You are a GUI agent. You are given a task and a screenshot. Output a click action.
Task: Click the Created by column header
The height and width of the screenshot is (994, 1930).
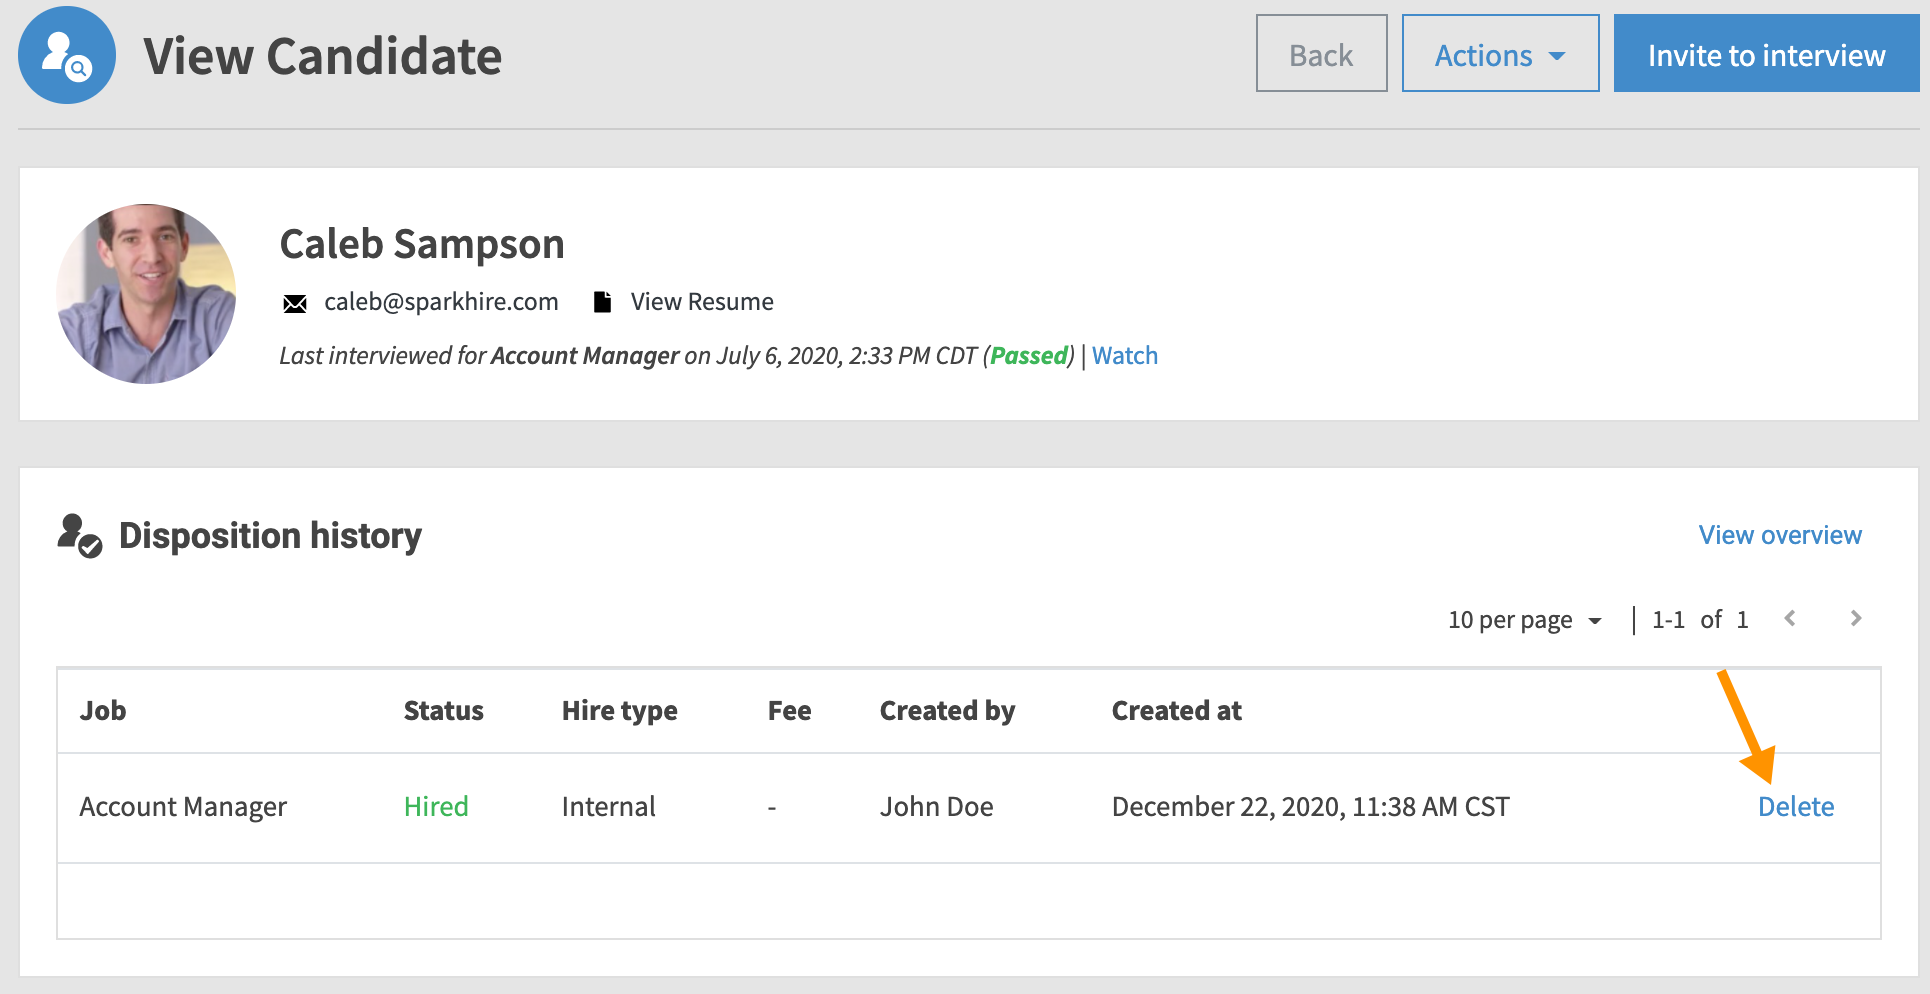(947, 711)
